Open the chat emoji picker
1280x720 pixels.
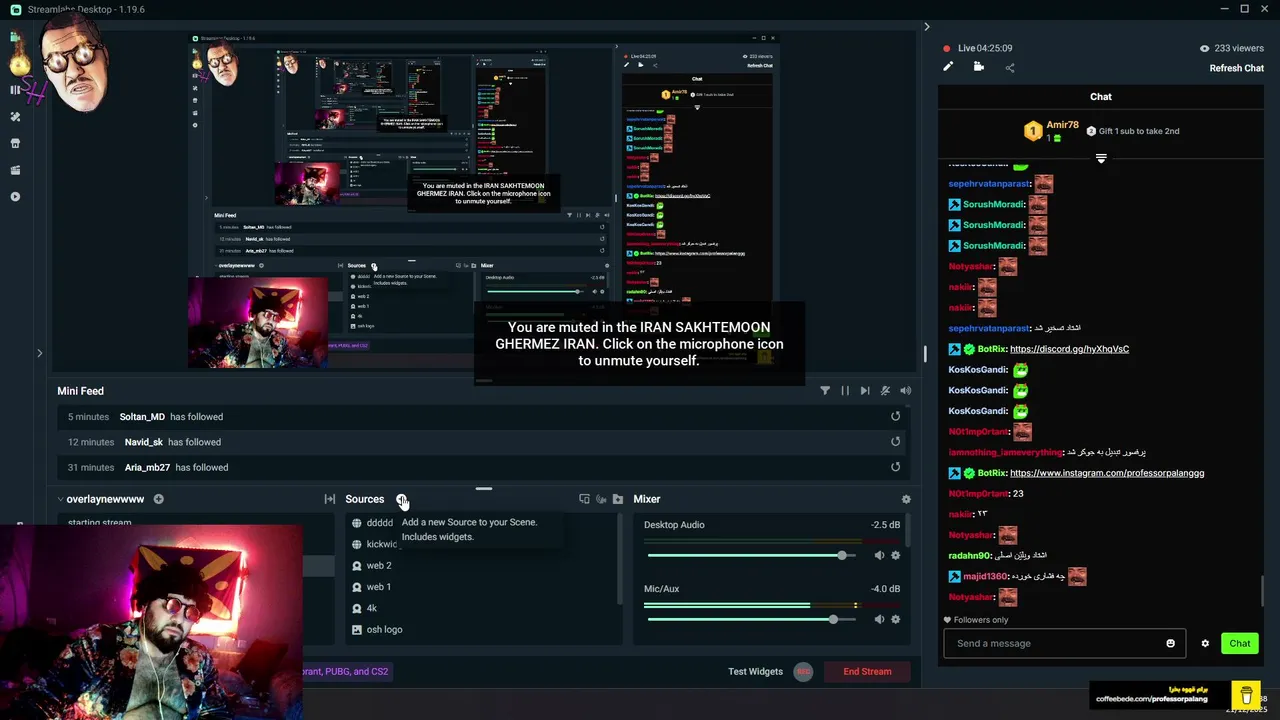1170,643
